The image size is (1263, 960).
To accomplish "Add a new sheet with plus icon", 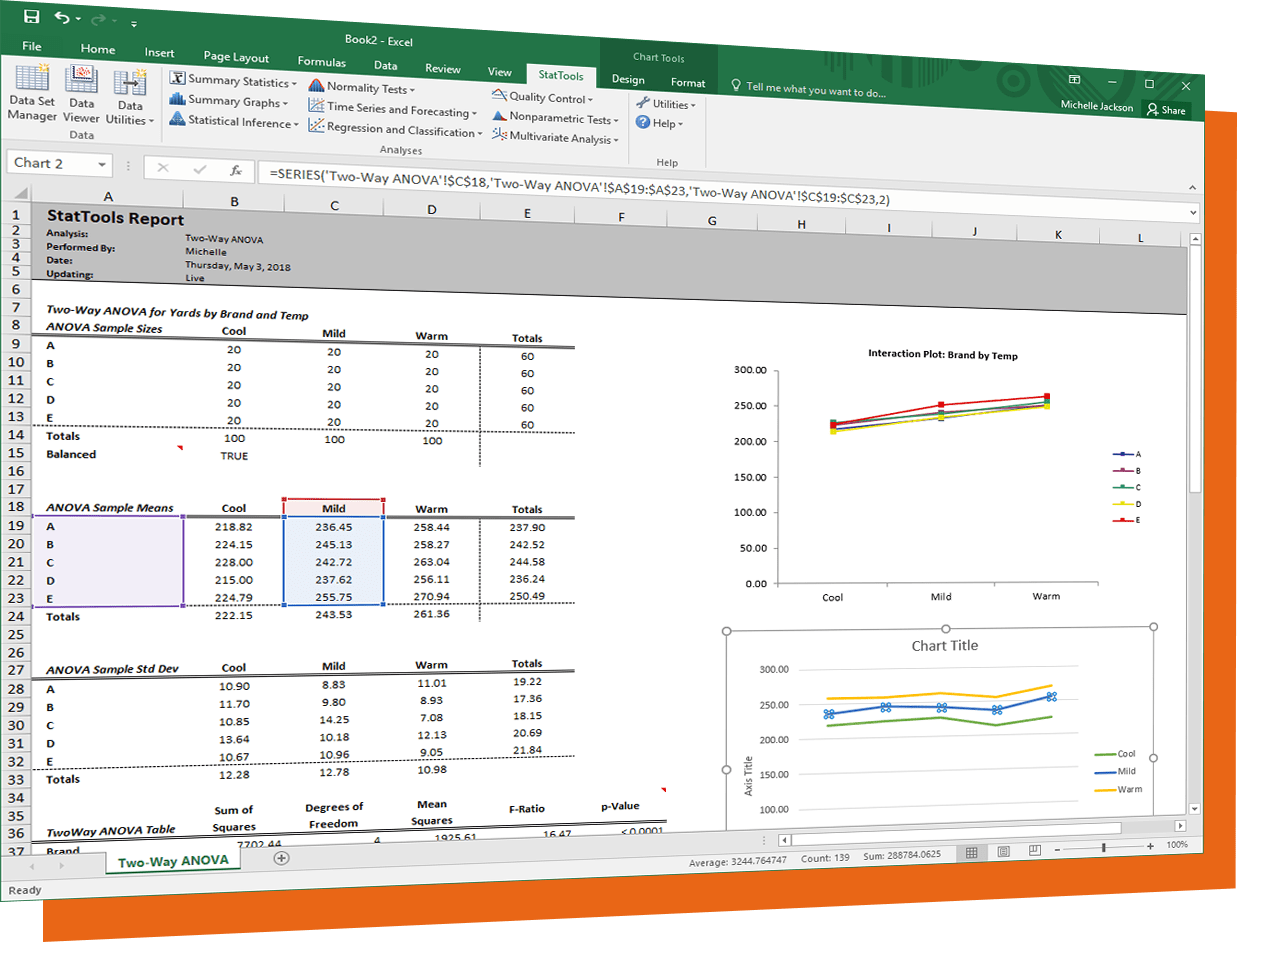I will coord(282,858).
